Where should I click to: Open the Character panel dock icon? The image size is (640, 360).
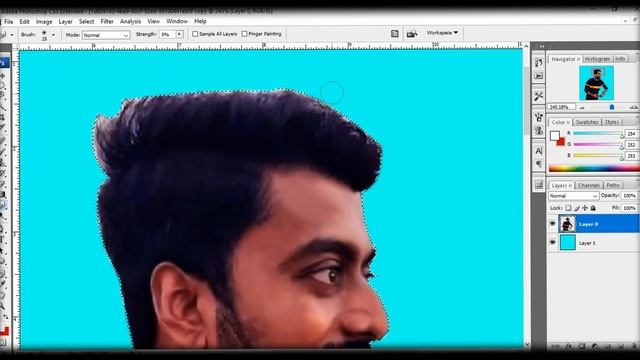pyautogui.click(x=539, y=151)
